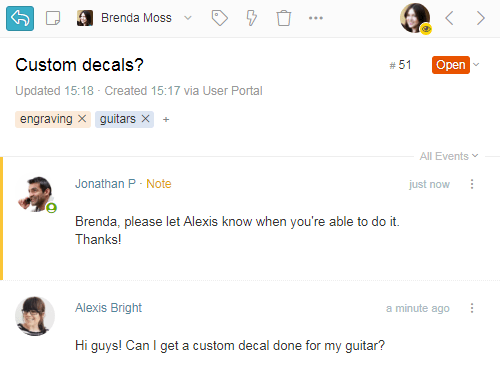The height and width of the screenshot is (386, 500).
Task: Add a new tag with plus
Action: [166, 119]
